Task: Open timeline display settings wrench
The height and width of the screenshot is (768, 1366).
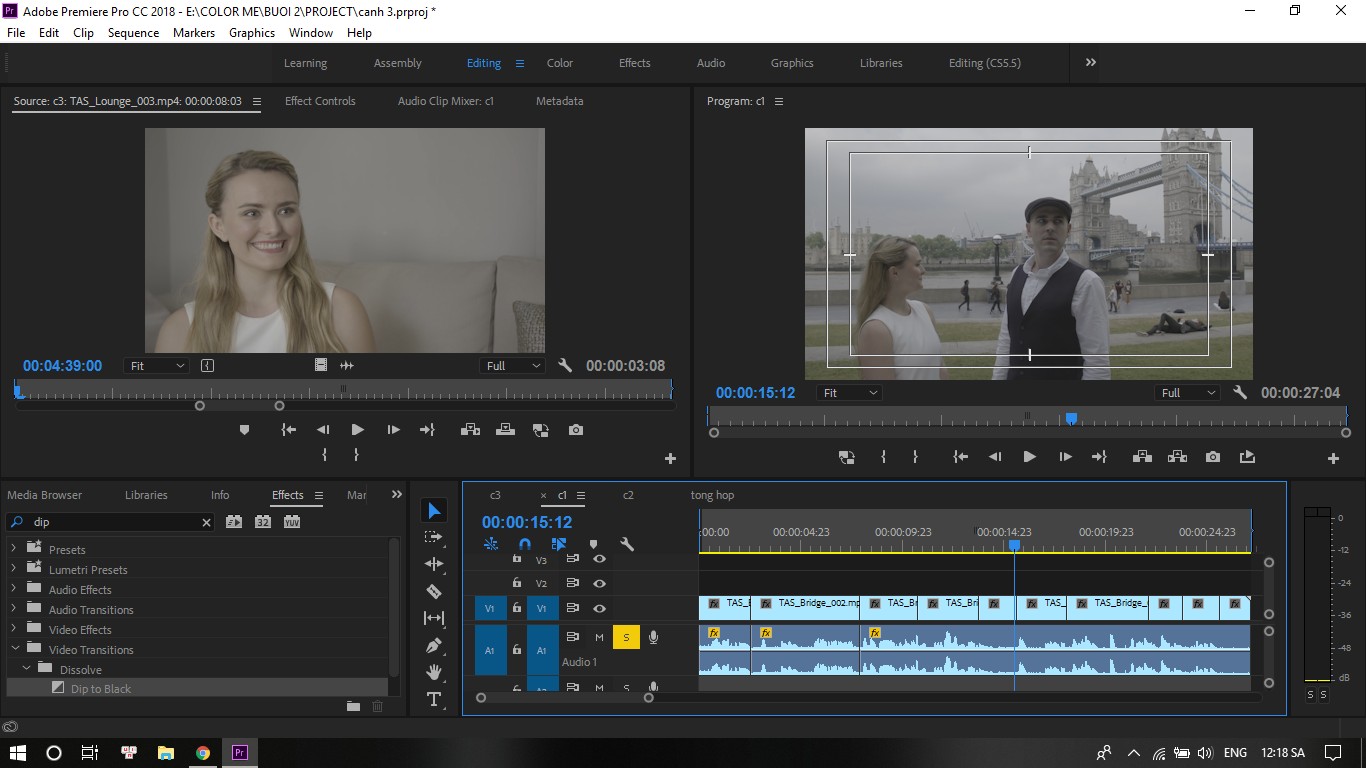Action: pyautogui.click(x=627, y=545)
